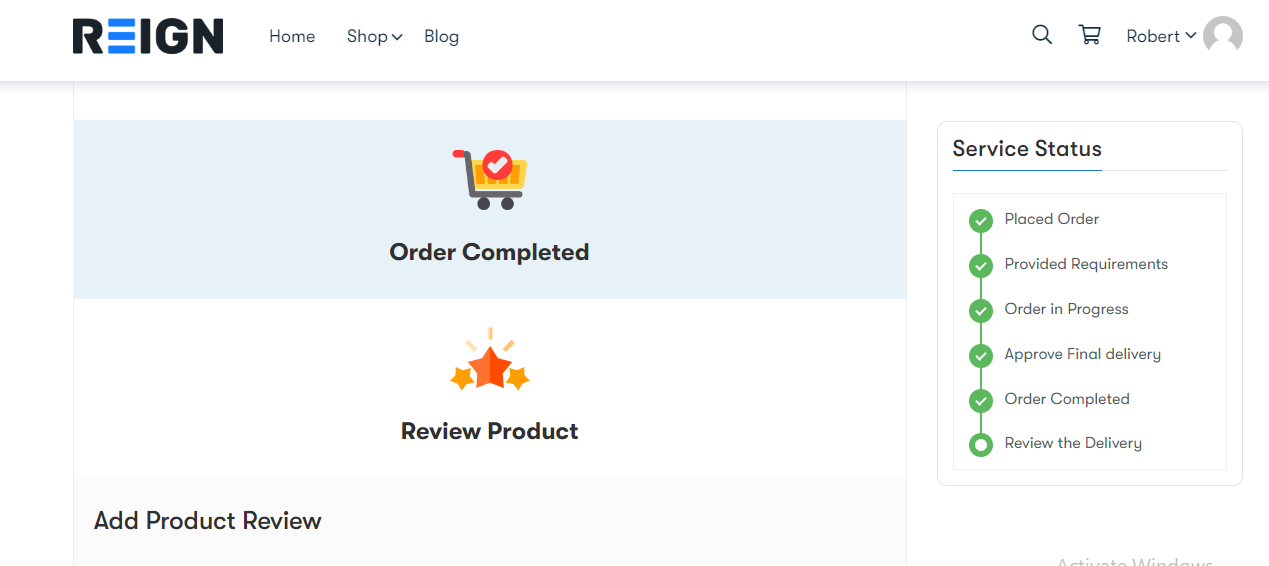Expand the Shop dropdown menu
Screen dimensions: 1269x566
click(x=374, y=36)
